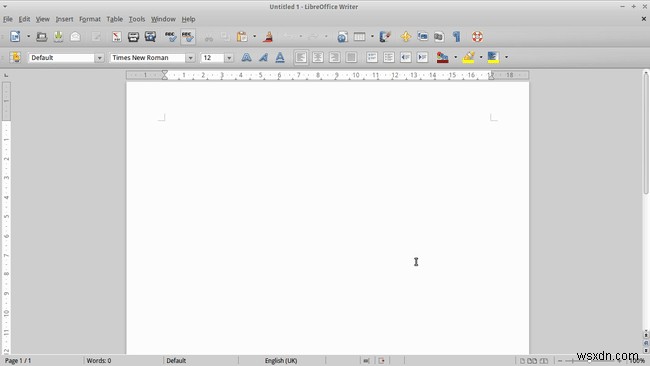Click the Gallery icon
650x366 pixels.
click(422, 36)
